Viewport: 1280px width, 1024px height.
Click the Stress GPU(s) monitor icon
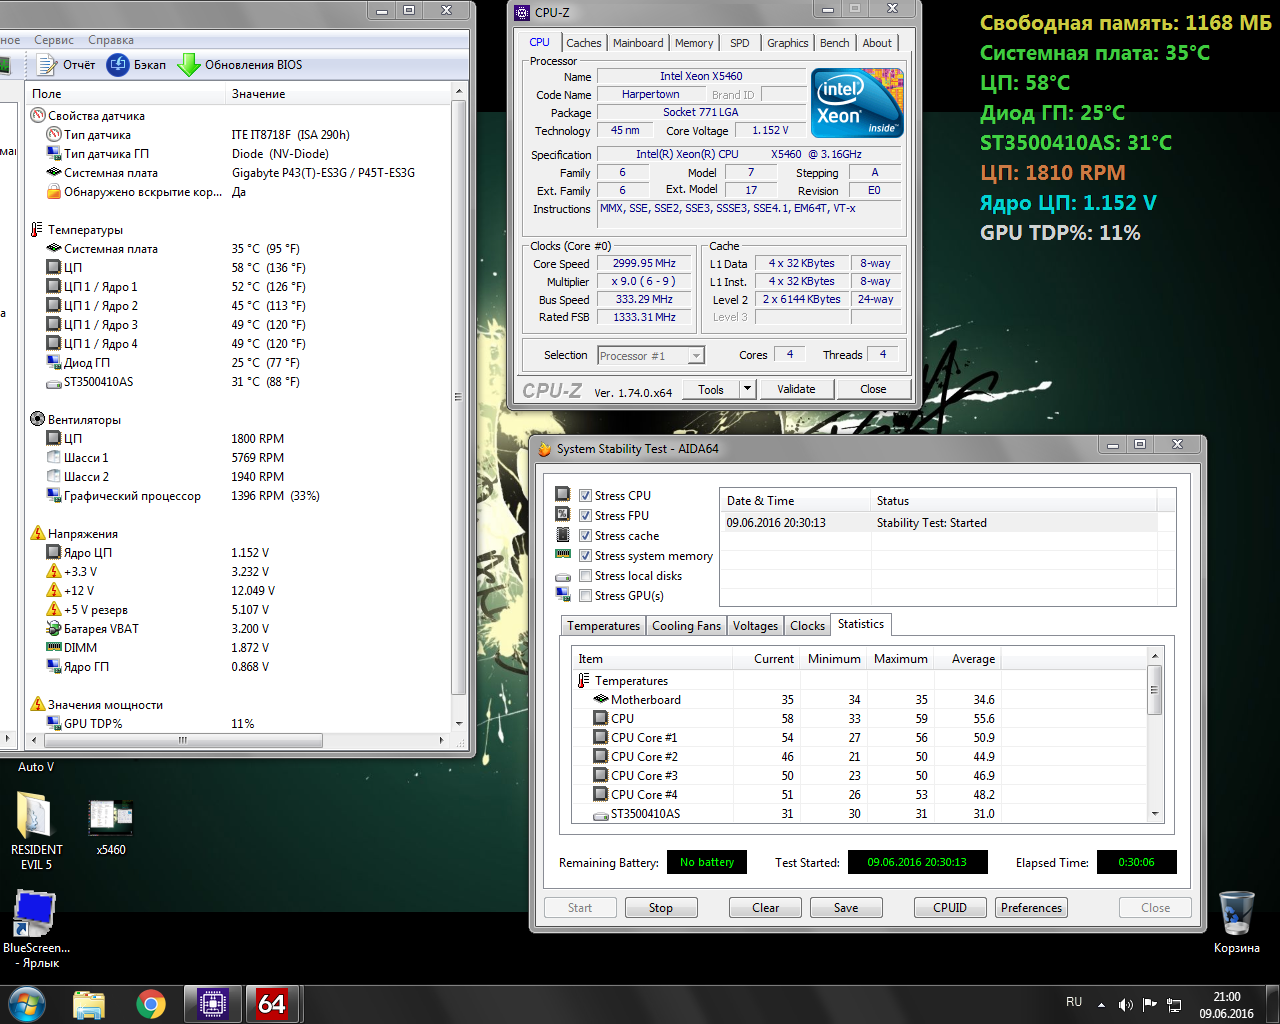point(563,595)
